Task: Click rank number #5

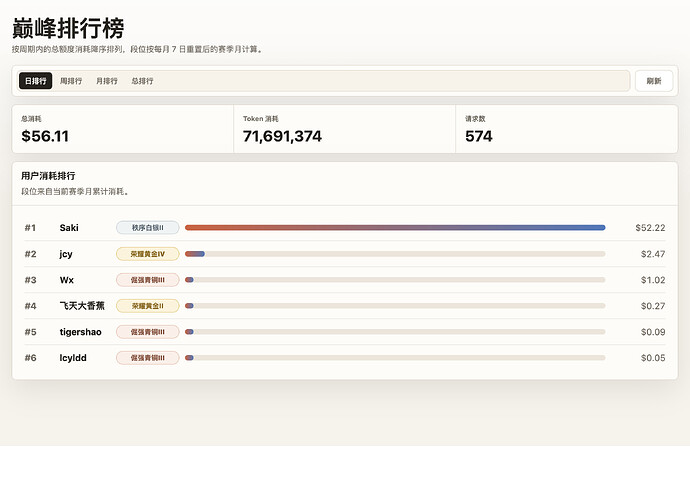Action: [30, 332]
